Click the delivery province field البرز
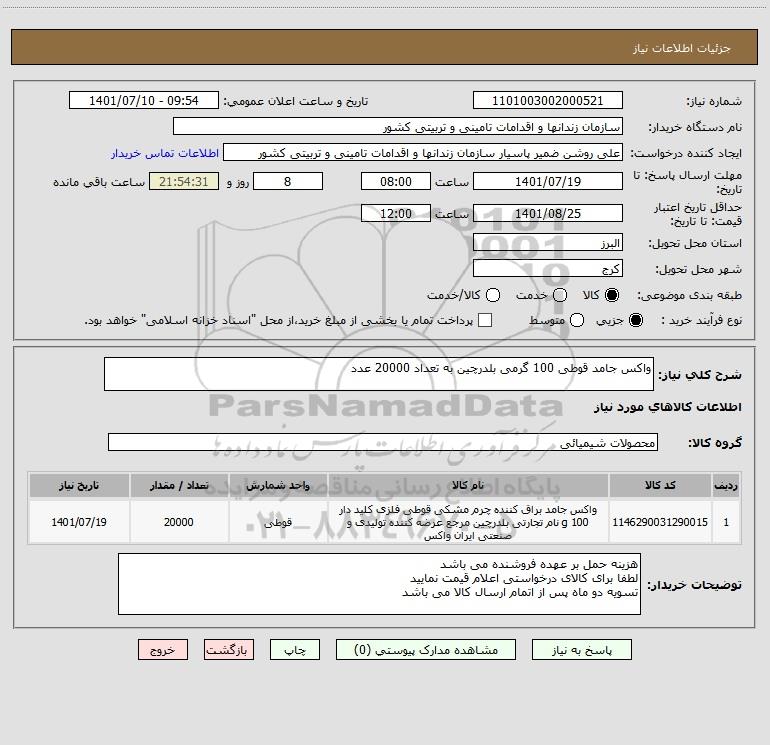 pos(548,243)
